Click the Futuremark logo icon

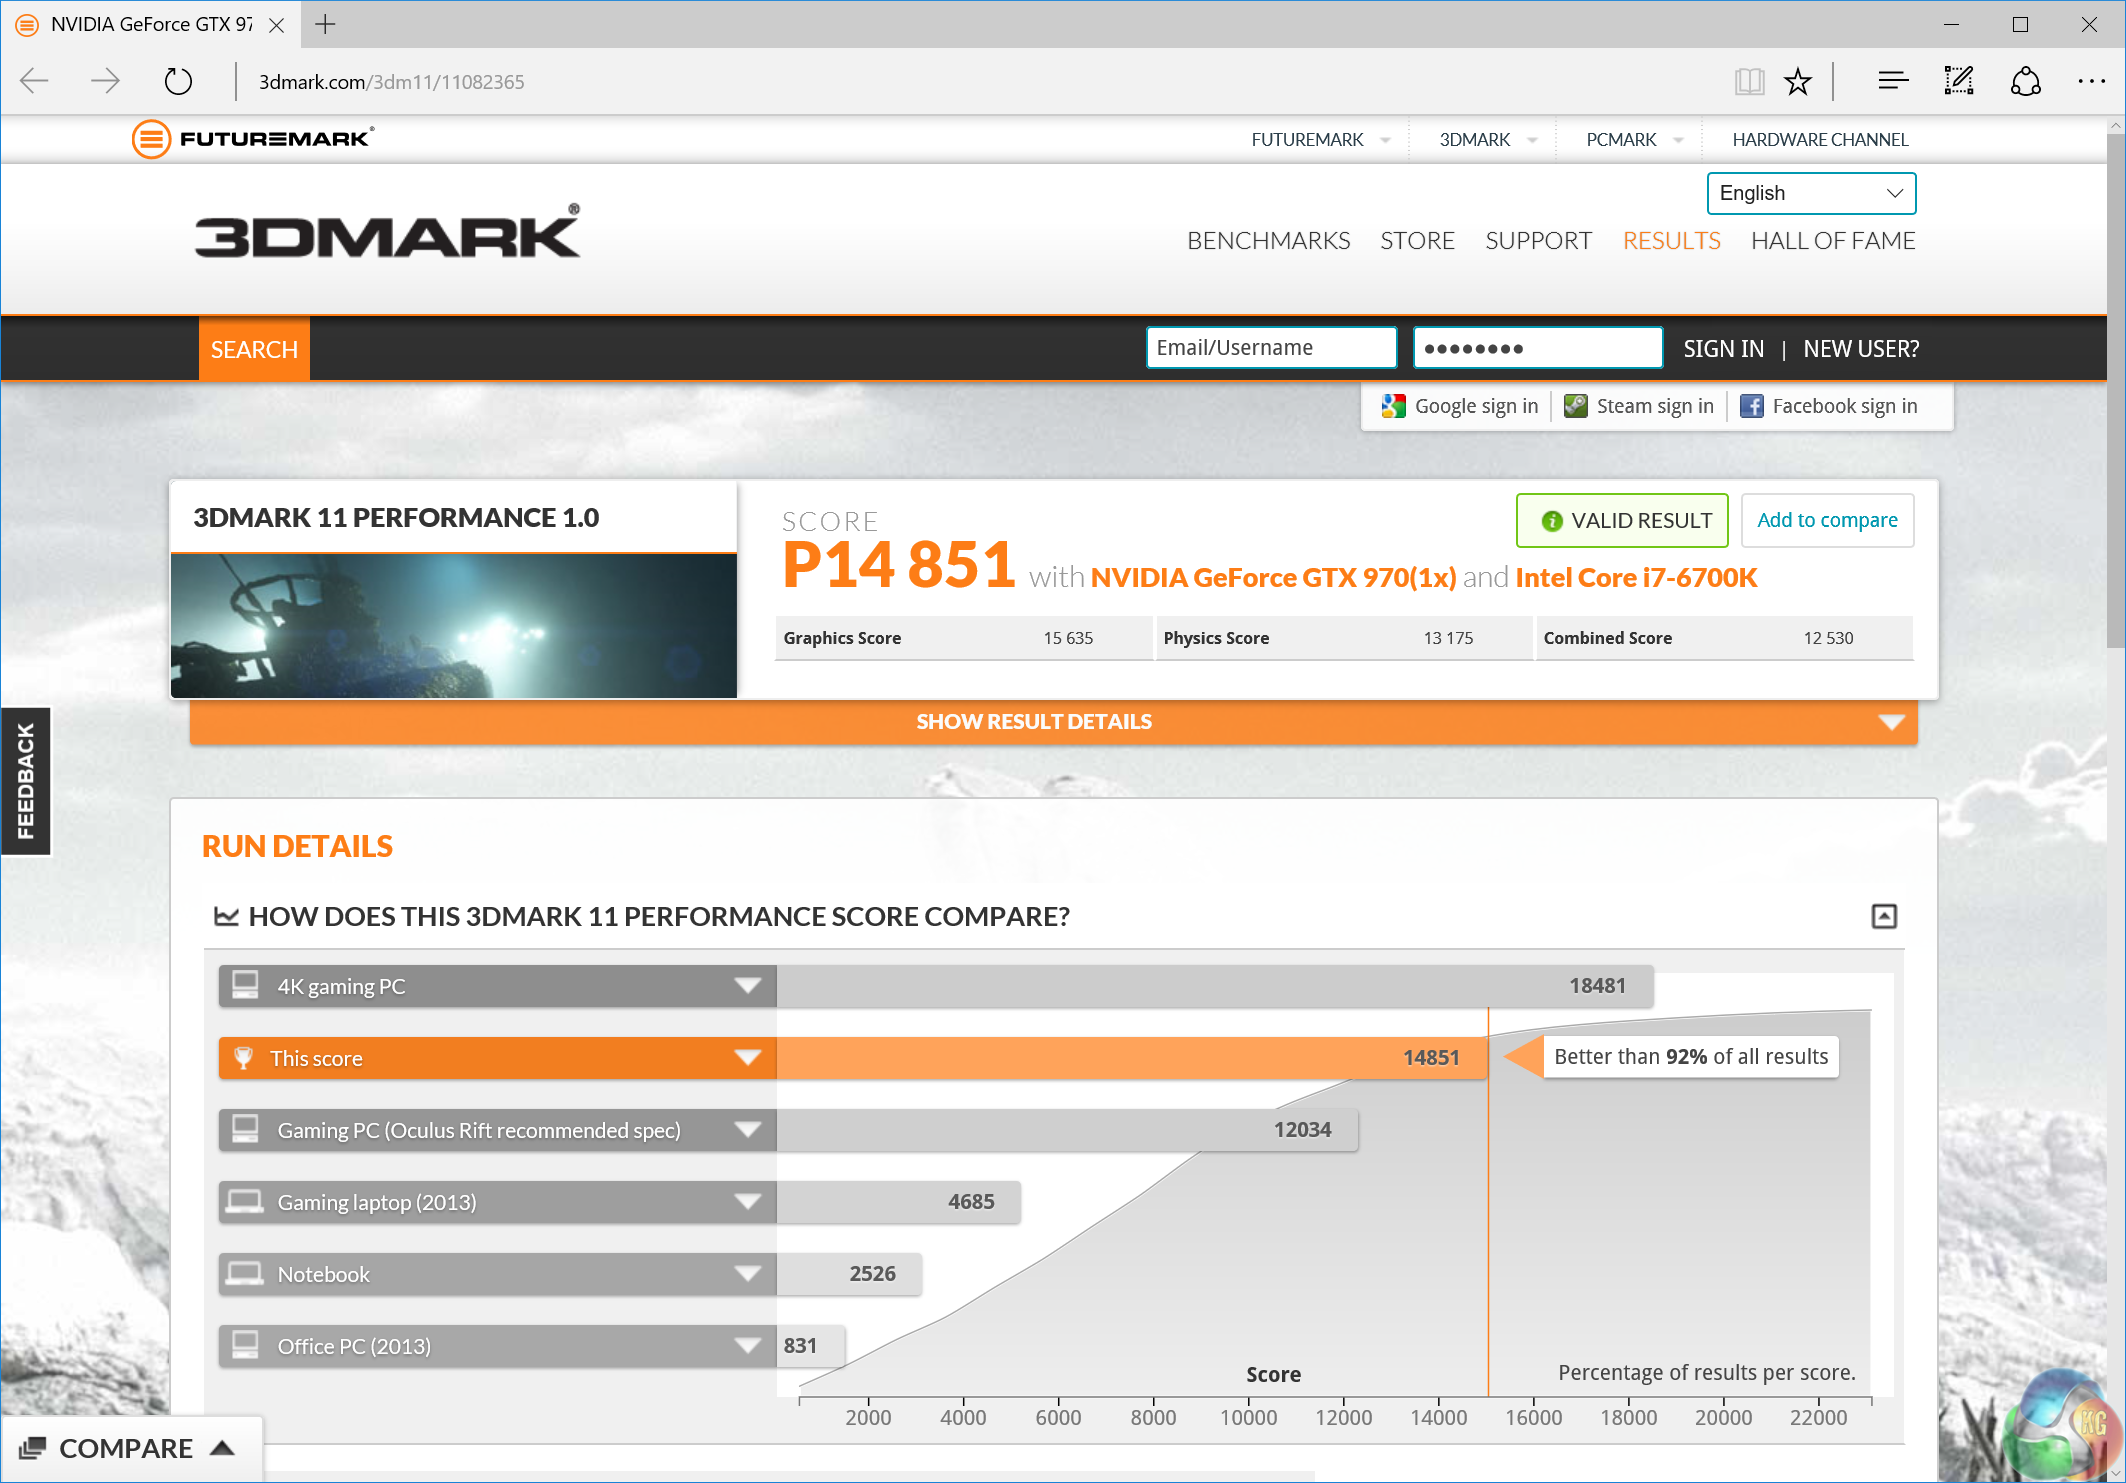coord(151,139)
